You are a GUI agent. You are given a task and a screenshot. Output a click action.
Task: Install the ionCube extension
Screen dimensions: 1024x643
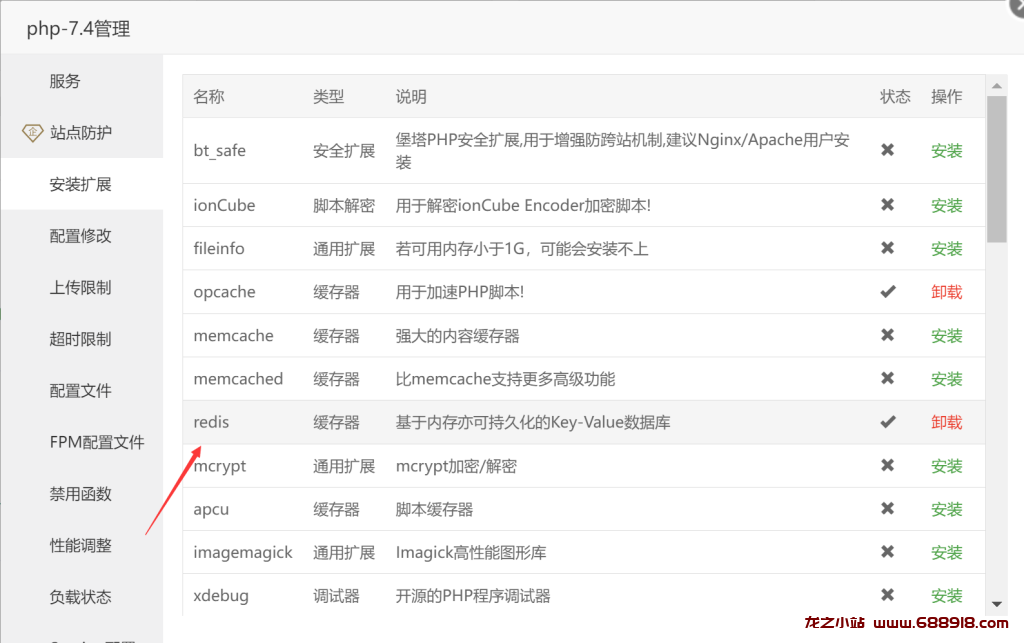point(946,206)
